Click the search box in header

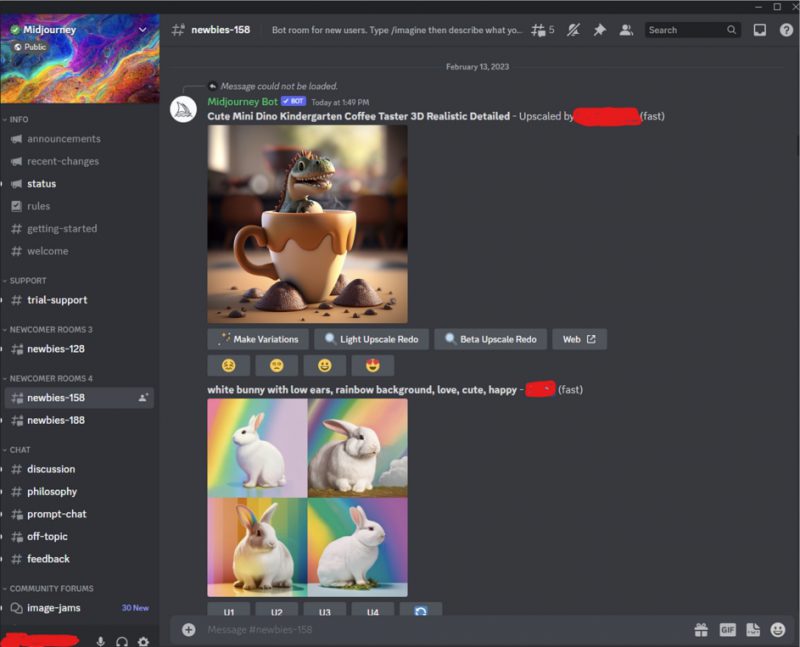coord(690,30)
